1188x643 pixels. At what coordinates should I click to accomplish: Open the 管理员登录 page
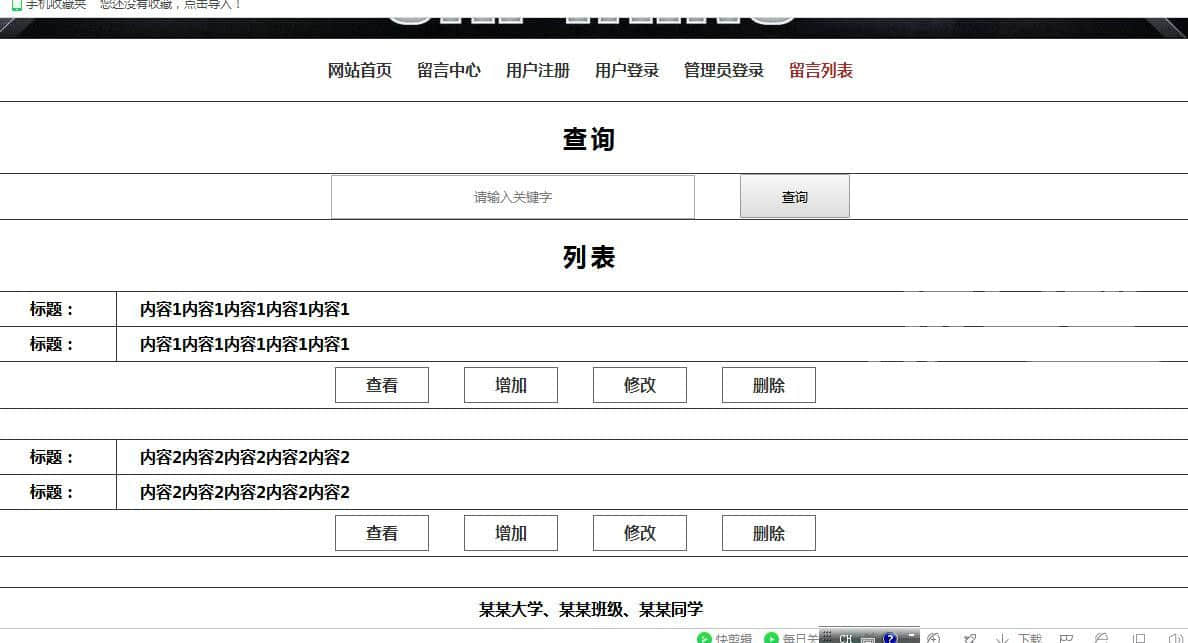(724, 71)
